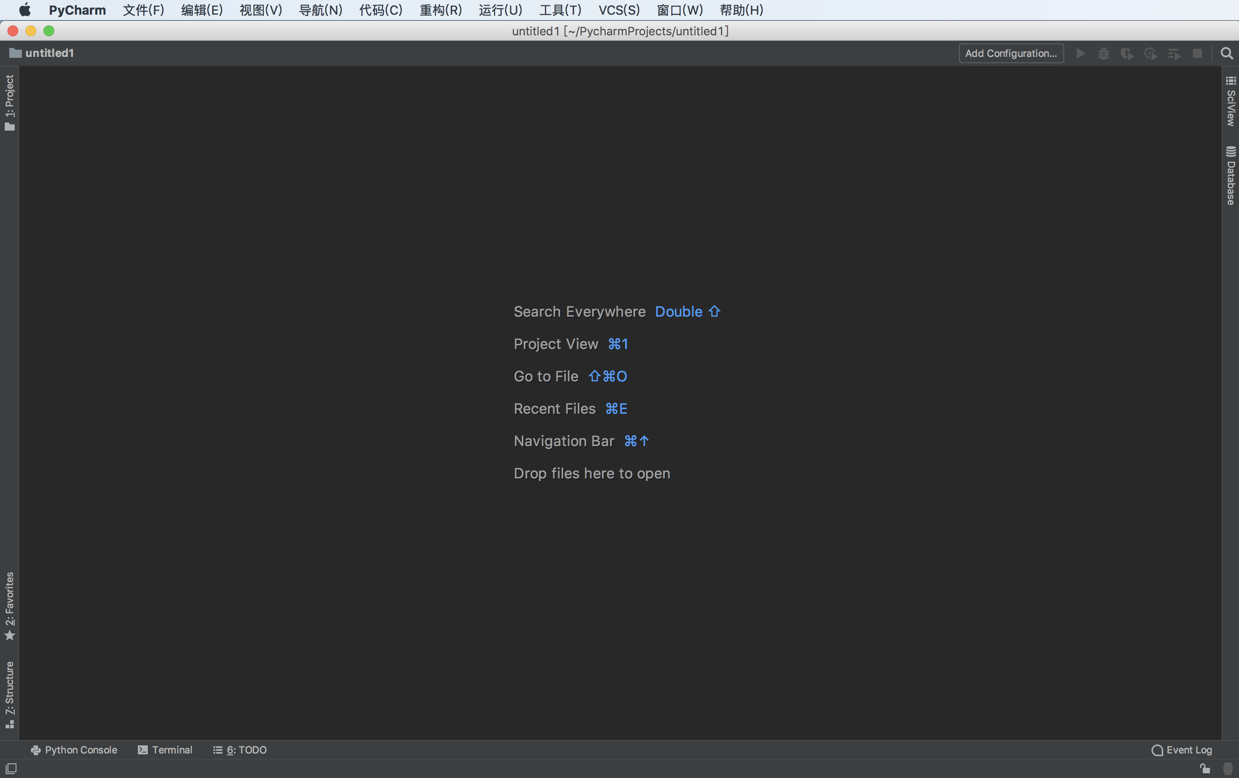Open the Event Log
This screenshot has width=1239, height=778.
[x=1182, y=750]
